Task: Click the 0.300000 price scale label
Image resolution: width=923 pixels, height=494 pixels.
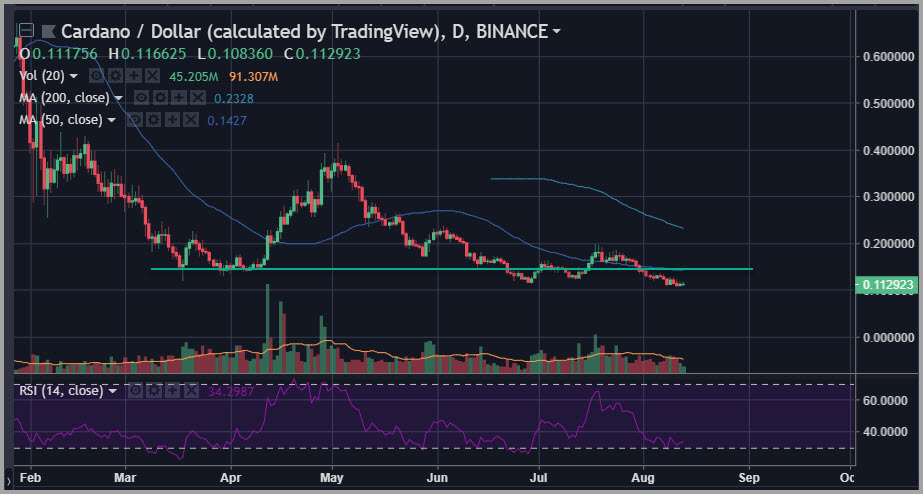Action: 888,197
